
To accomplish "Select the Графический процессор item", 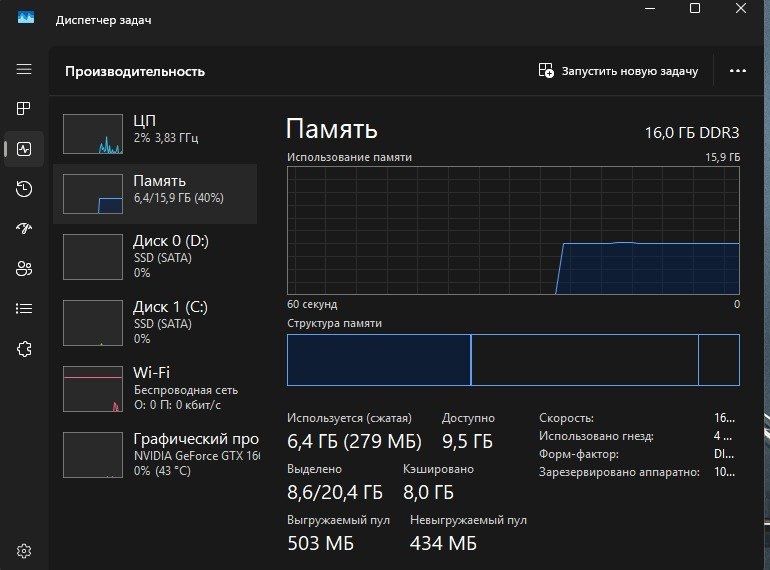I will [155, 455].
